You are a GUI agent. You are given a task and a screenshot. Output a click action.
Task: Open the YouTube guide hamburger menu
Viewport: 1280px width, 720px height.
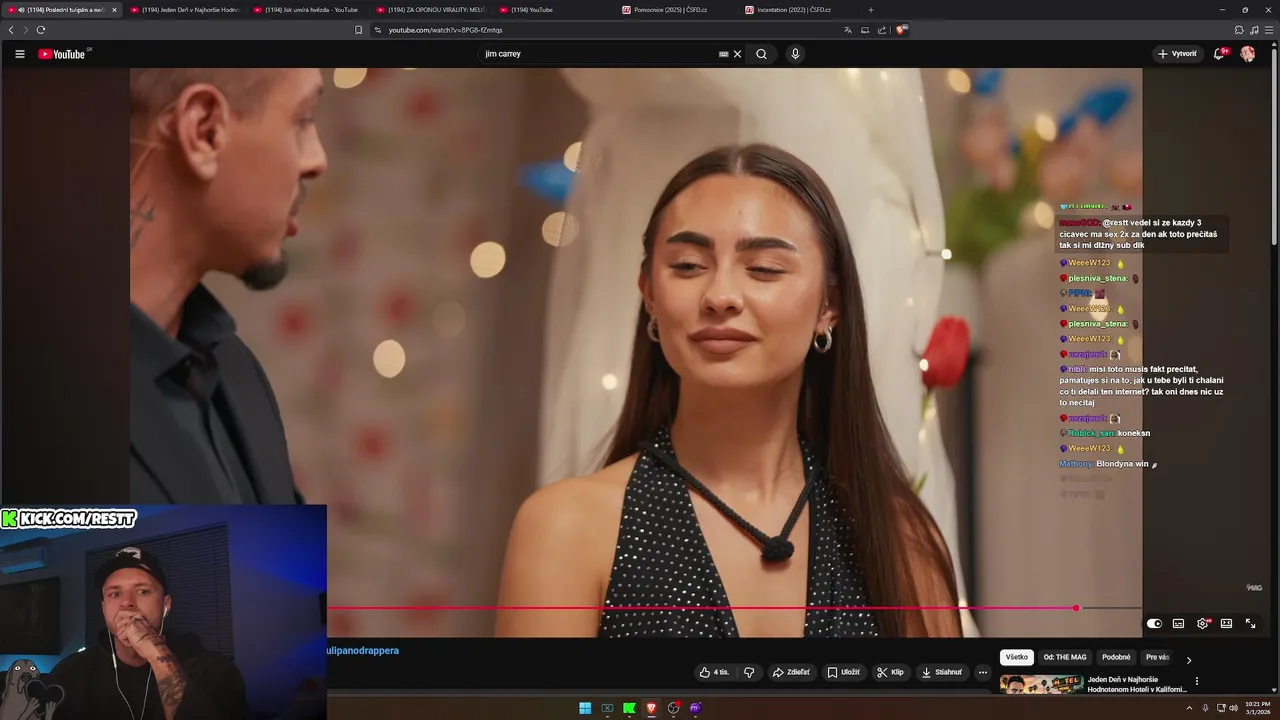click(19, 54)
